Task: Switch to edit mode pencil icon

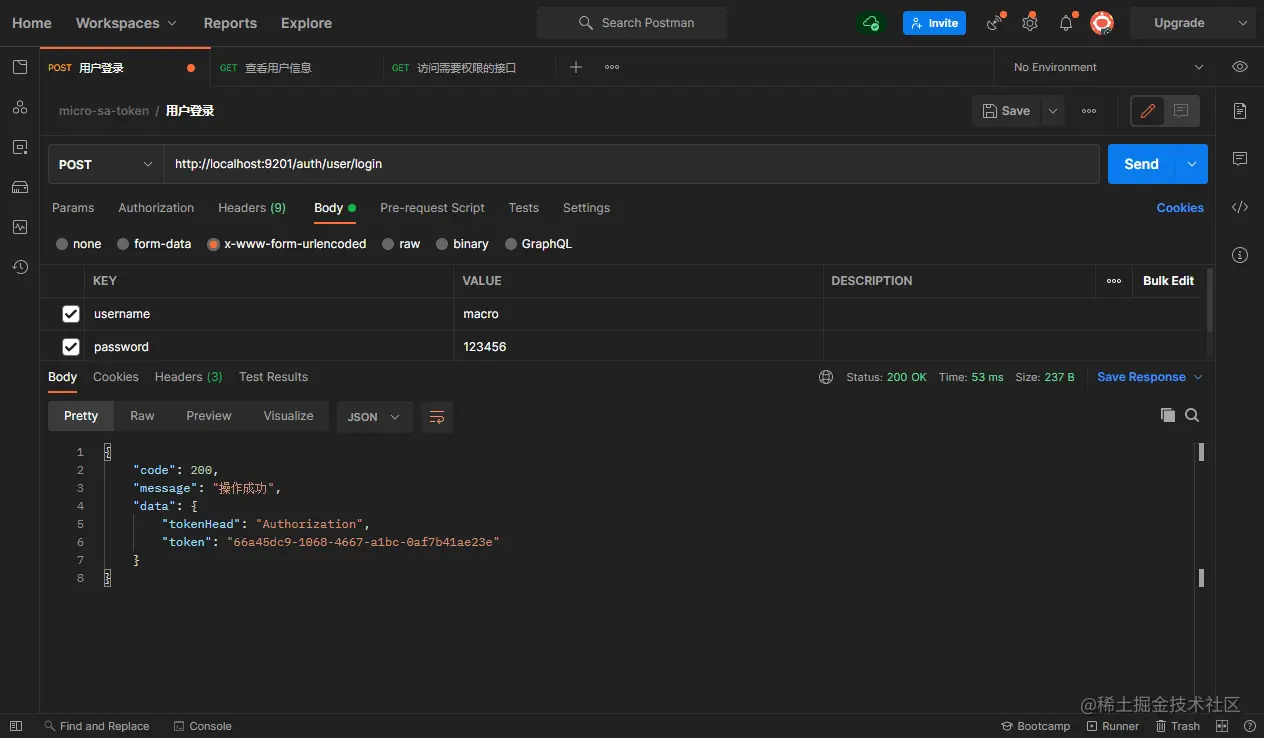Action: [x=1148, y=111]
